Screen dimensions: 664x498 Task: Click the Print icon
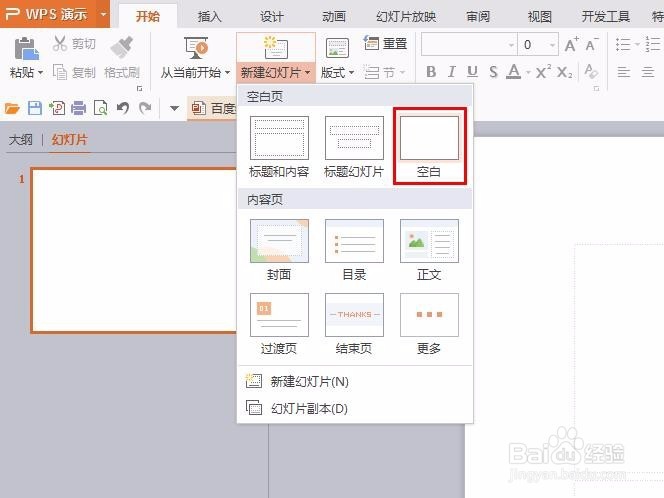pos(79,108)
